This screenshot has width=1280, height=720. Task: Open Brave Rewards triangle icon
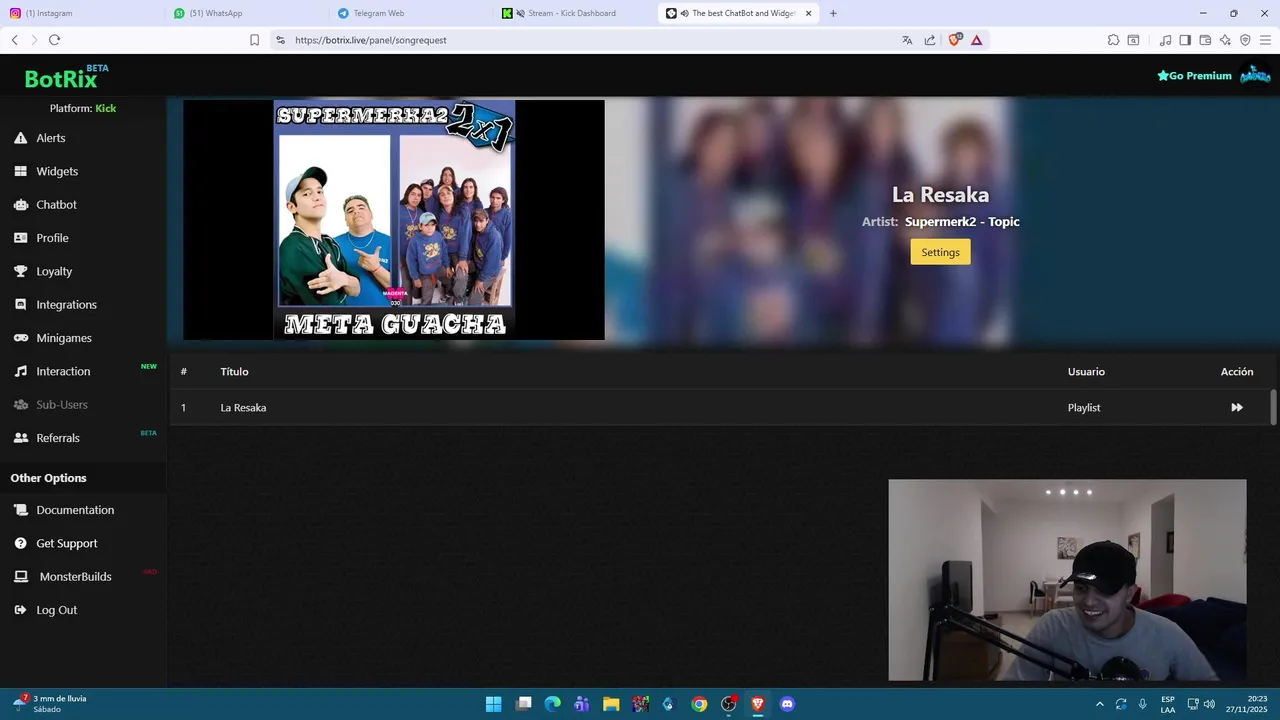click(976, 40)
